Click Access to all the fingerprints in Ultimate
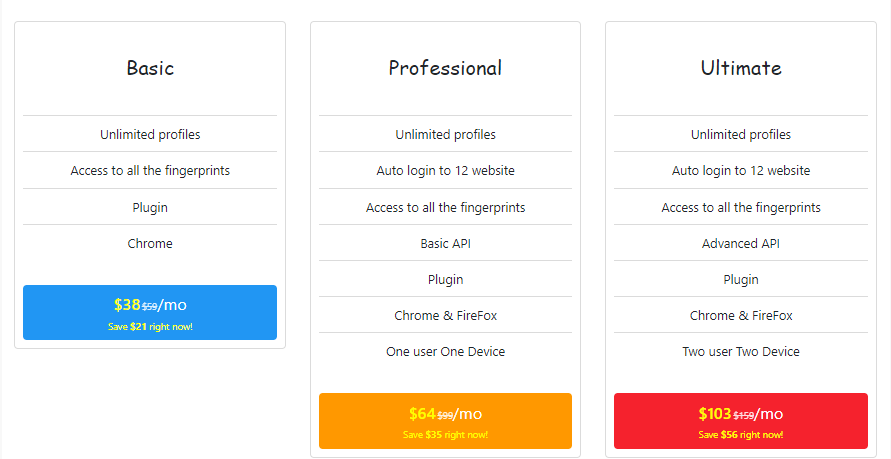 pyautogui.click(x=741, y=207)
